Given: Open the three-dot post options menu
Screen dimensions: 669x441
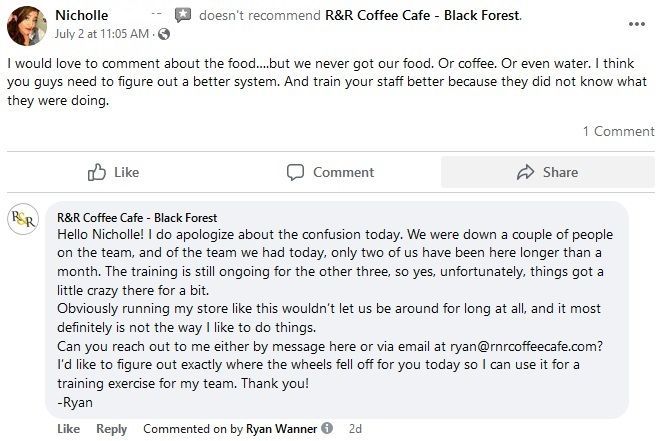Looking at the screenshot, I should tap(636, 23).
